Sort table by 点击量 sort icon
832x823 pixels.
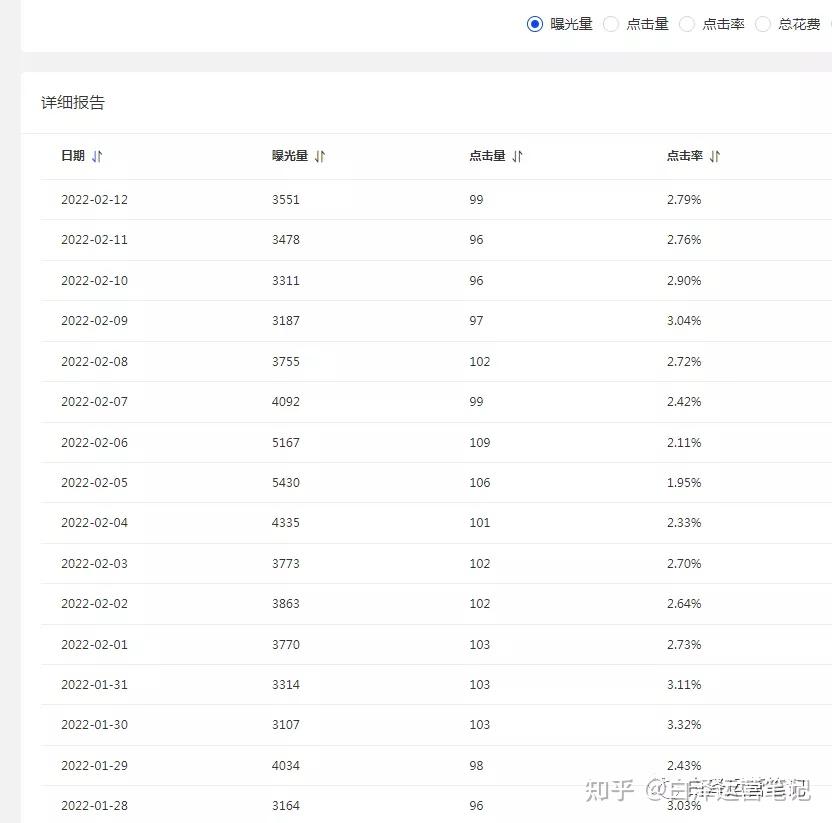pyautogui.click(x=517, y=156)
